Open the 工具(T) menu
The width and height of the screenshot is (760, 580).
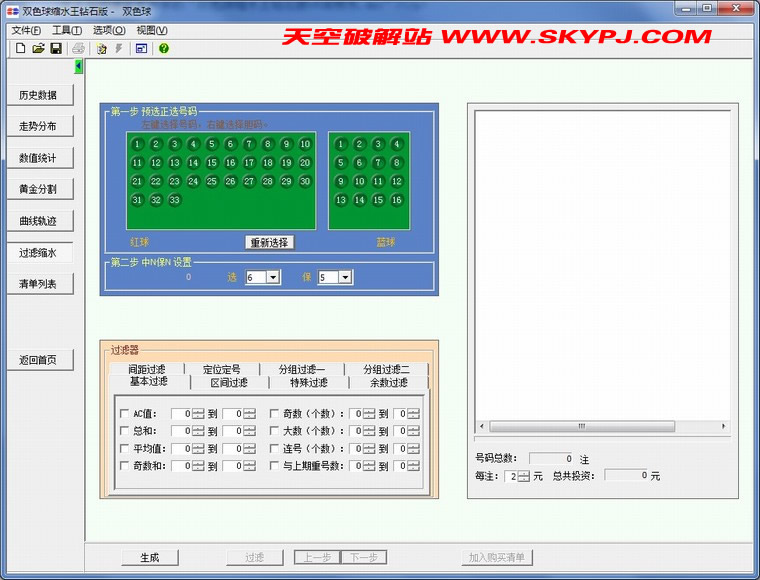67,30
